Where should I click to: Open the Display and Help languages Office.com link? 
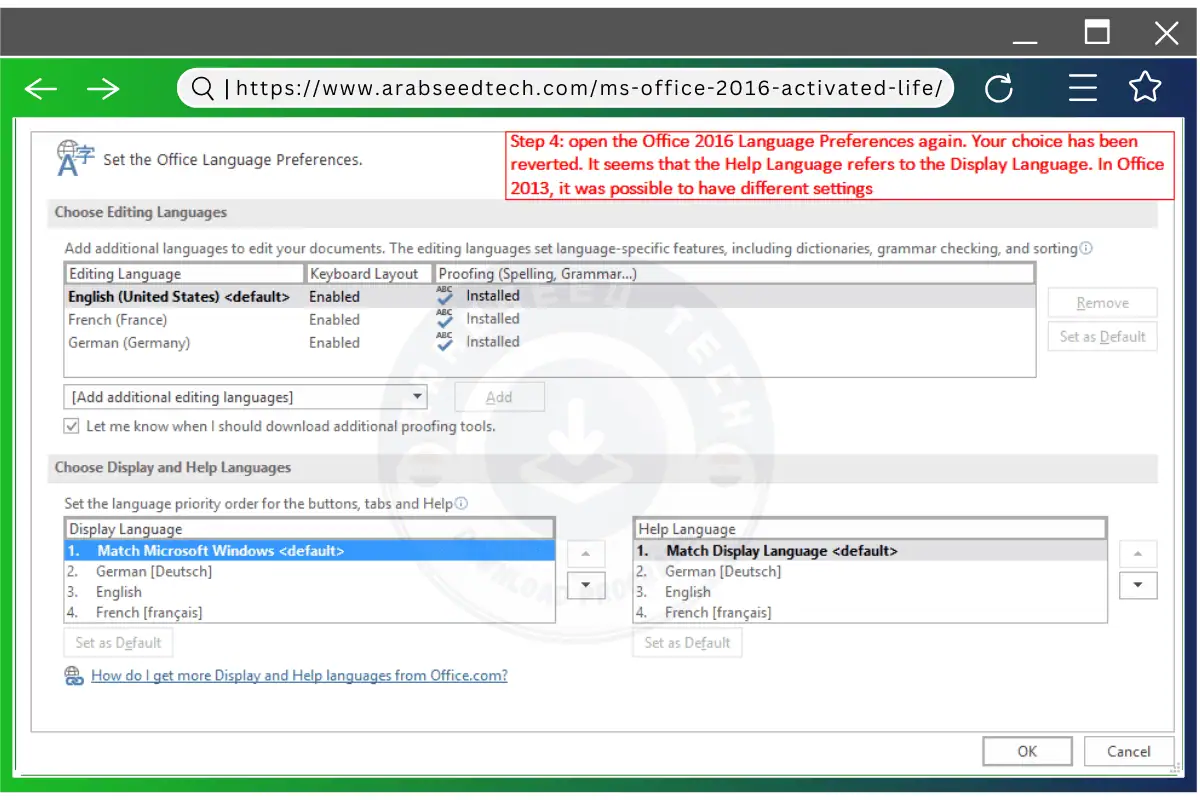(x=299, y=675)
